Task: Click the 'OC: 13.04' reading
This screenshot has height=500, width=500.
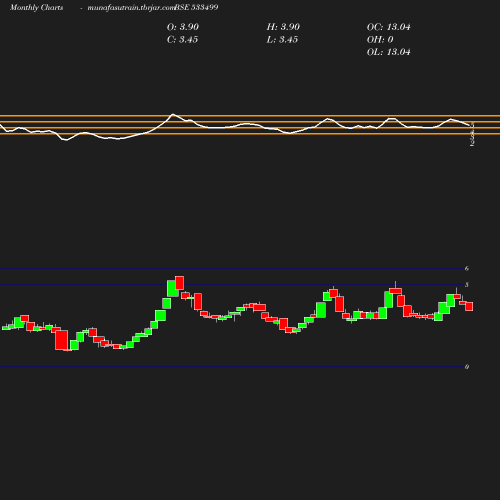Action: (389, 27)
